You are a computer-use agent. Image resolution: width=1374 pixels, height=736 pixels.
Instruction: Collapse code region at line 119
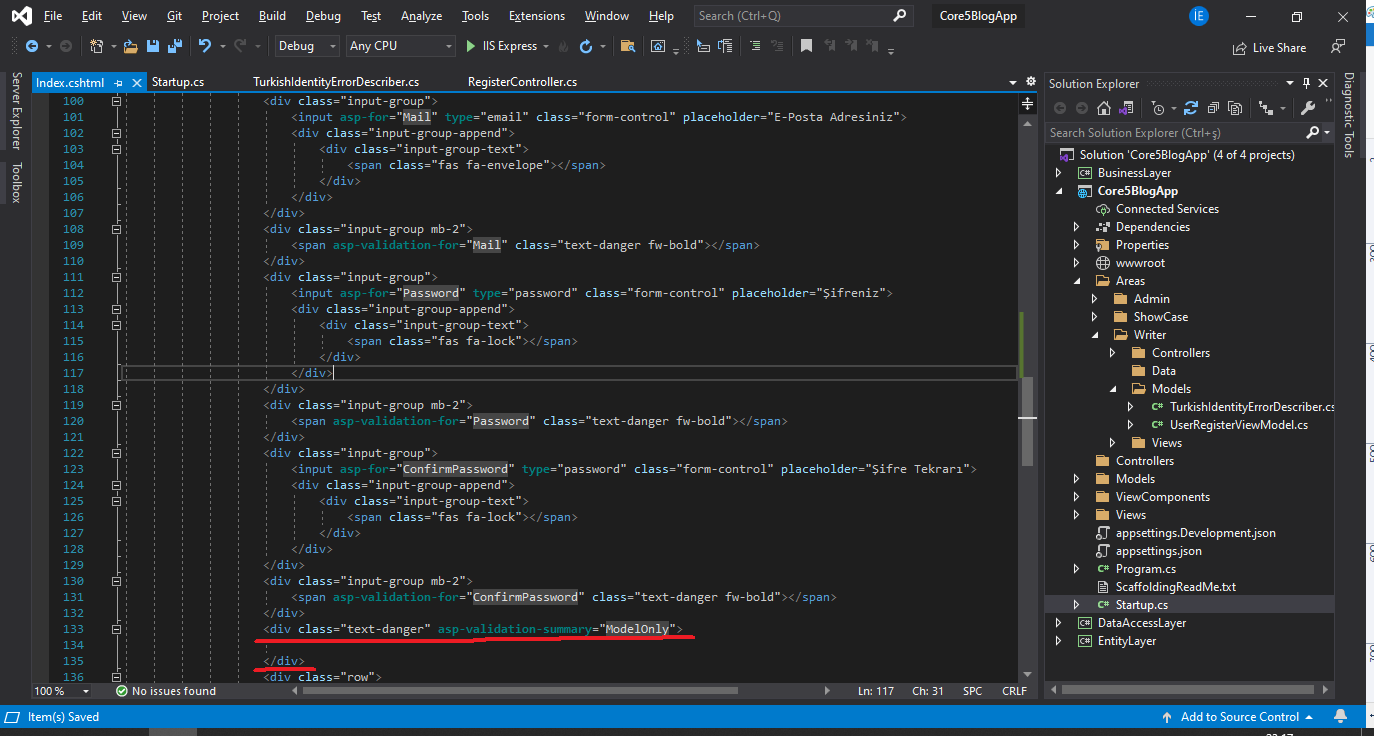pos(117,405)
